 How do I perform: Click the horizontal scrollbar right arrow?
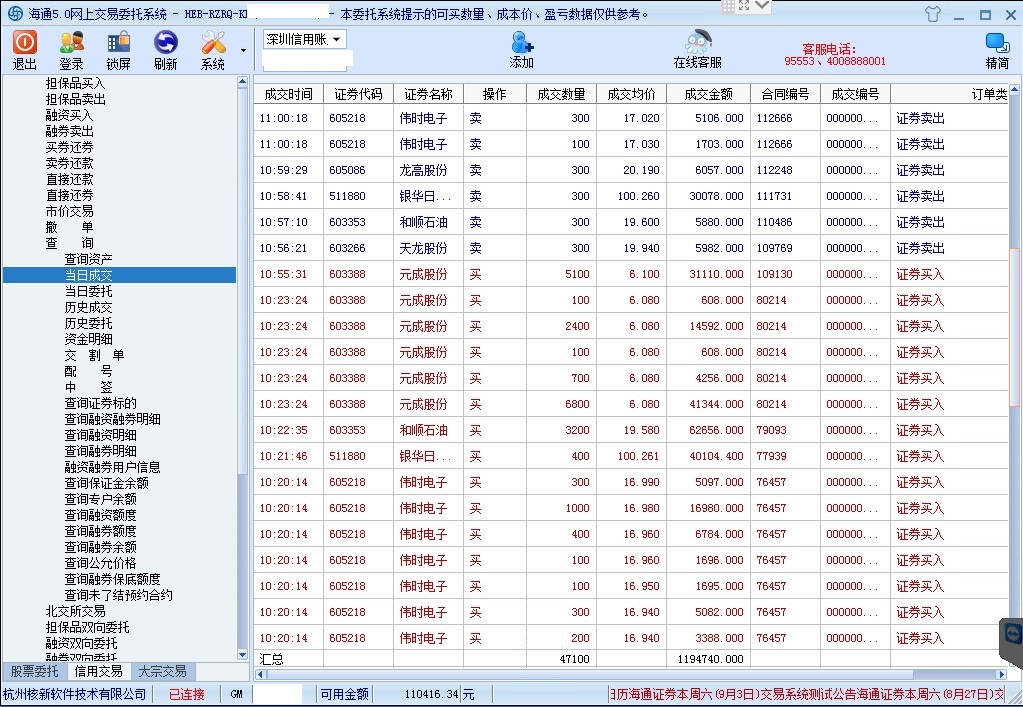pos(1001,675)
